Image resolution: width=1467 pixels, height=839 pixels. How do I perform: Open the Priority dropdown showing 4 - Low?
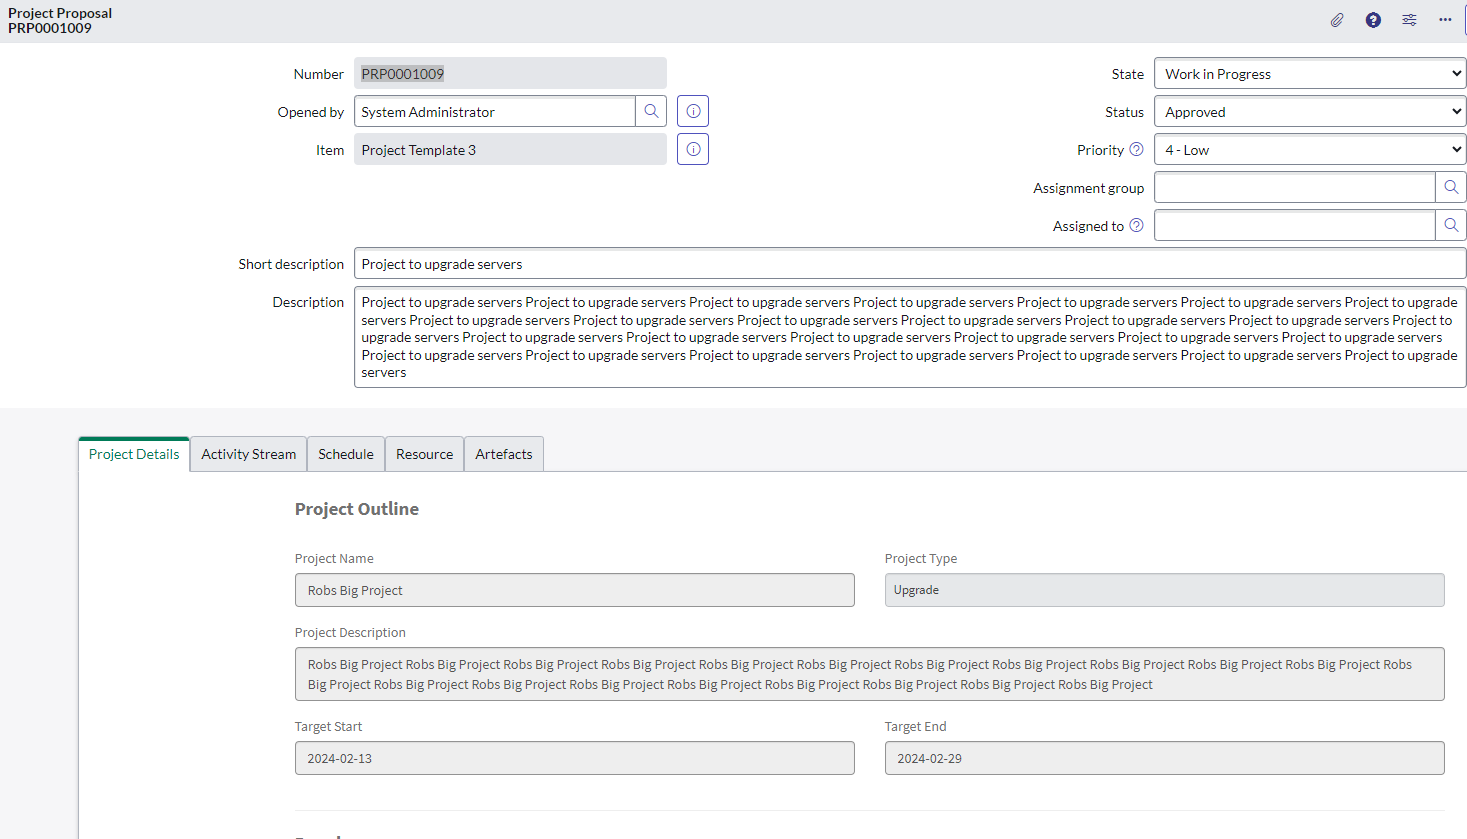(x=1309, y=149)
